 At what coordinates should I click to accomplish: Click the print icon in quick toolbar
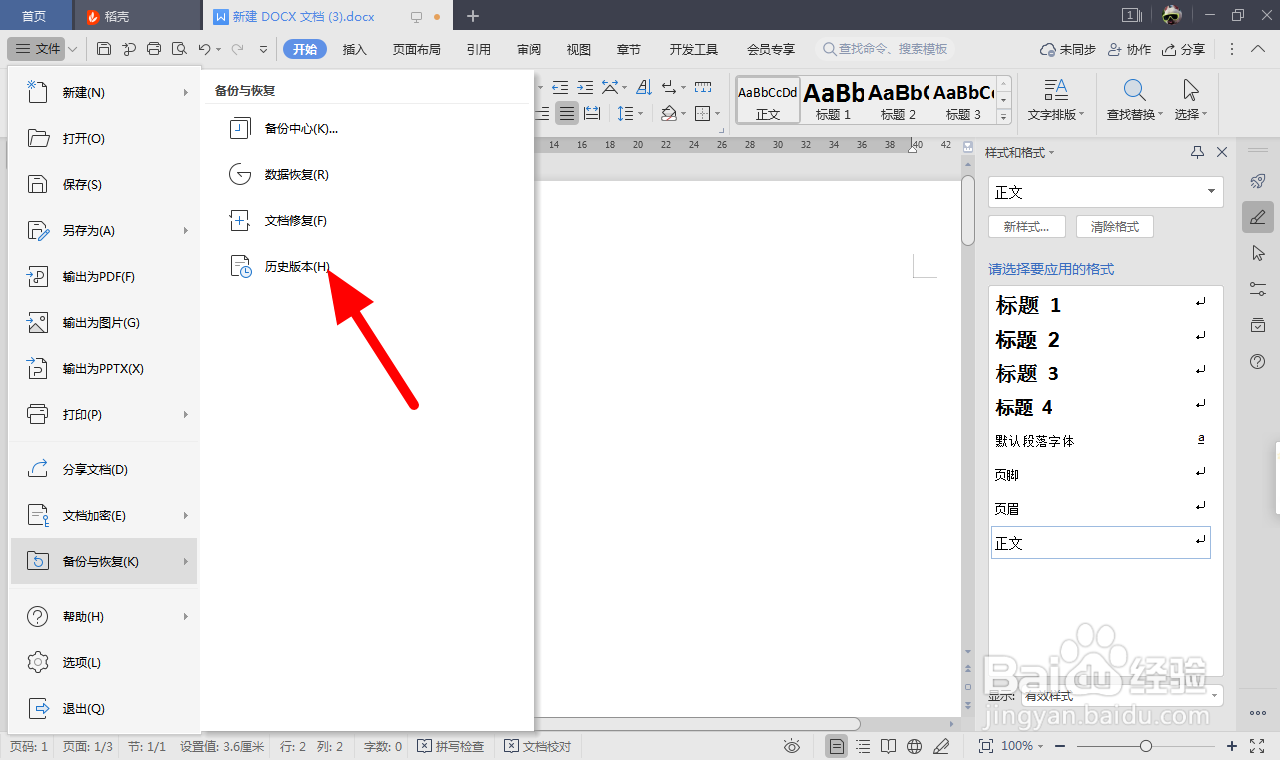[154, 49]
